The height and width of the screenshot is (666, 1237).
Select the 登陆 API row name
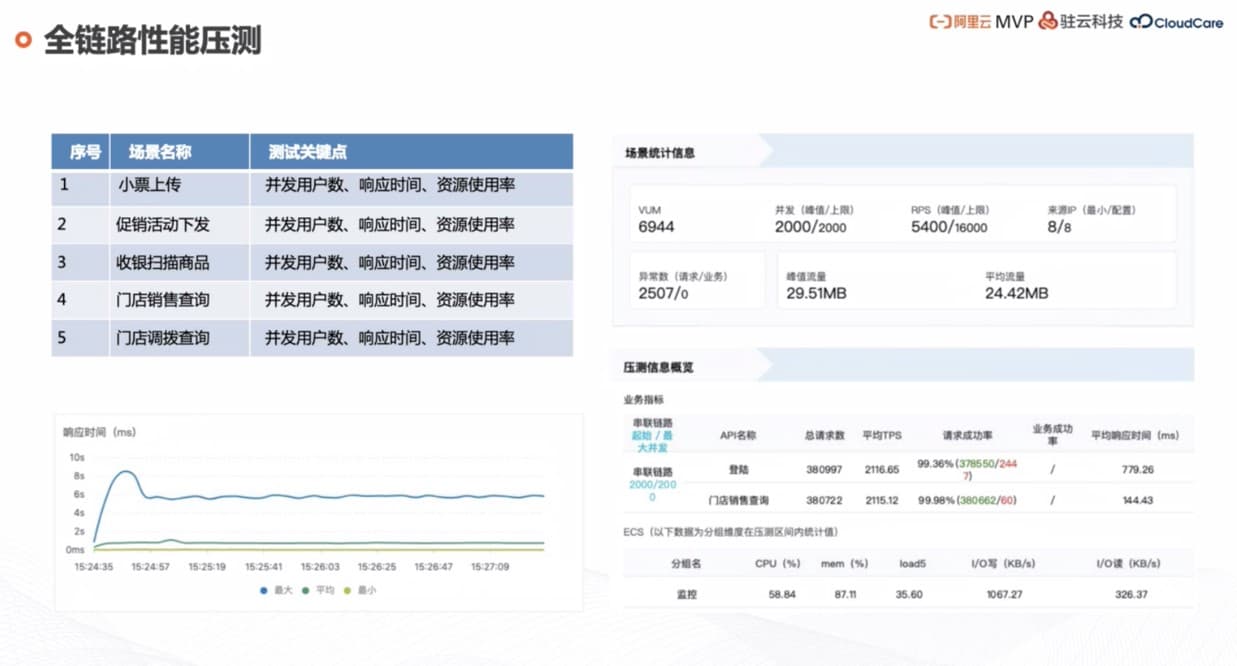[739, 469]
